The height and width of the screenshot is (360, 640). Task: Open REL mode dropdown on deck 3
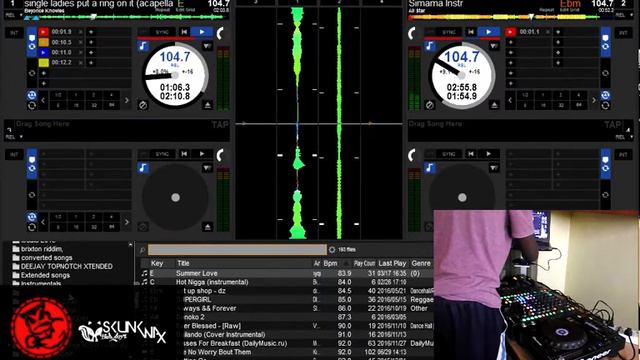13,137
